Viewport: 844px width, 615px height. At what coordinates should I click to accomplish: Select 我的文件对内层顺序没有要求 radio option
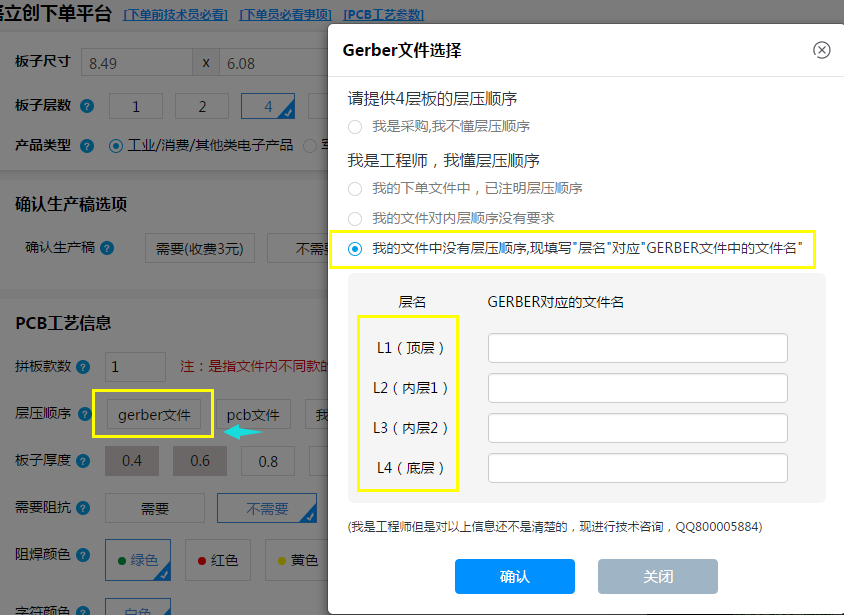(355, 218)
